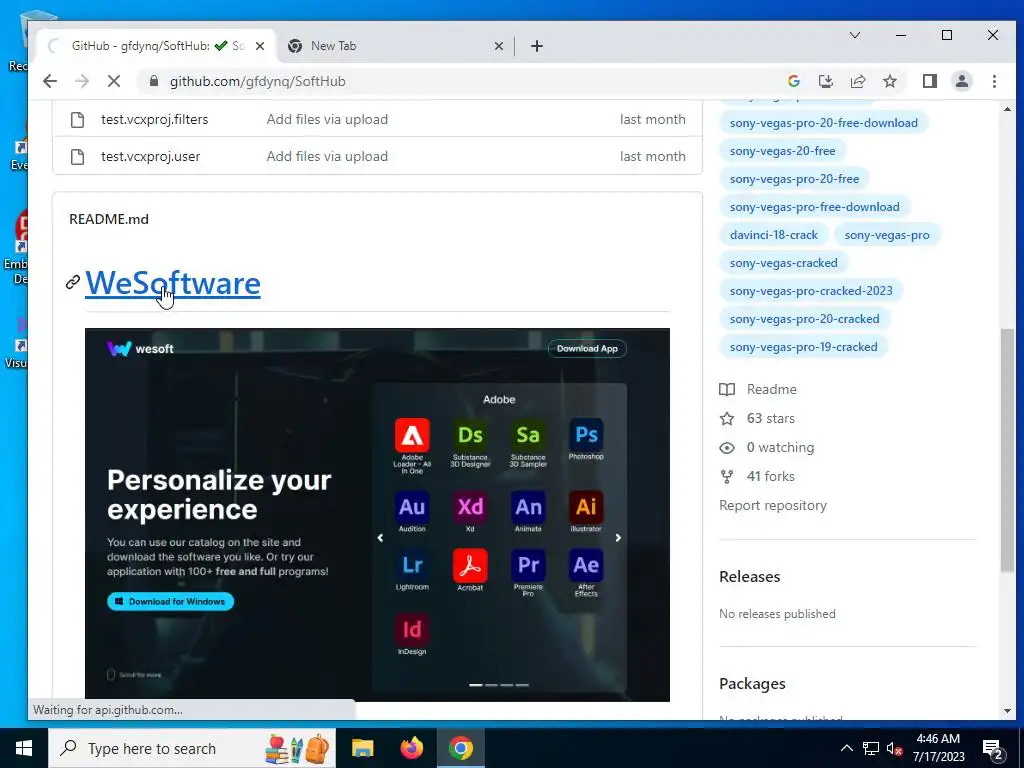Open Google icon in address bar
The height and width of the screenshot is (768, 1024).
[794, 81]
